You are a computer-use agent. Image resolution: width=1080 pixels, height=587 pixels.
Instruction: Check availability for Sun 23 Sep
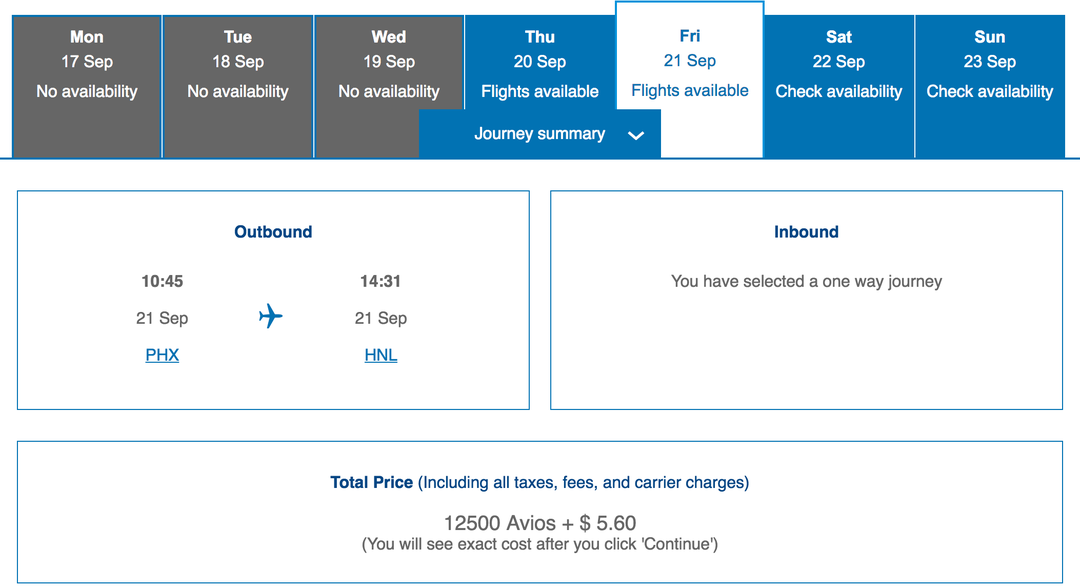point(989,62)
